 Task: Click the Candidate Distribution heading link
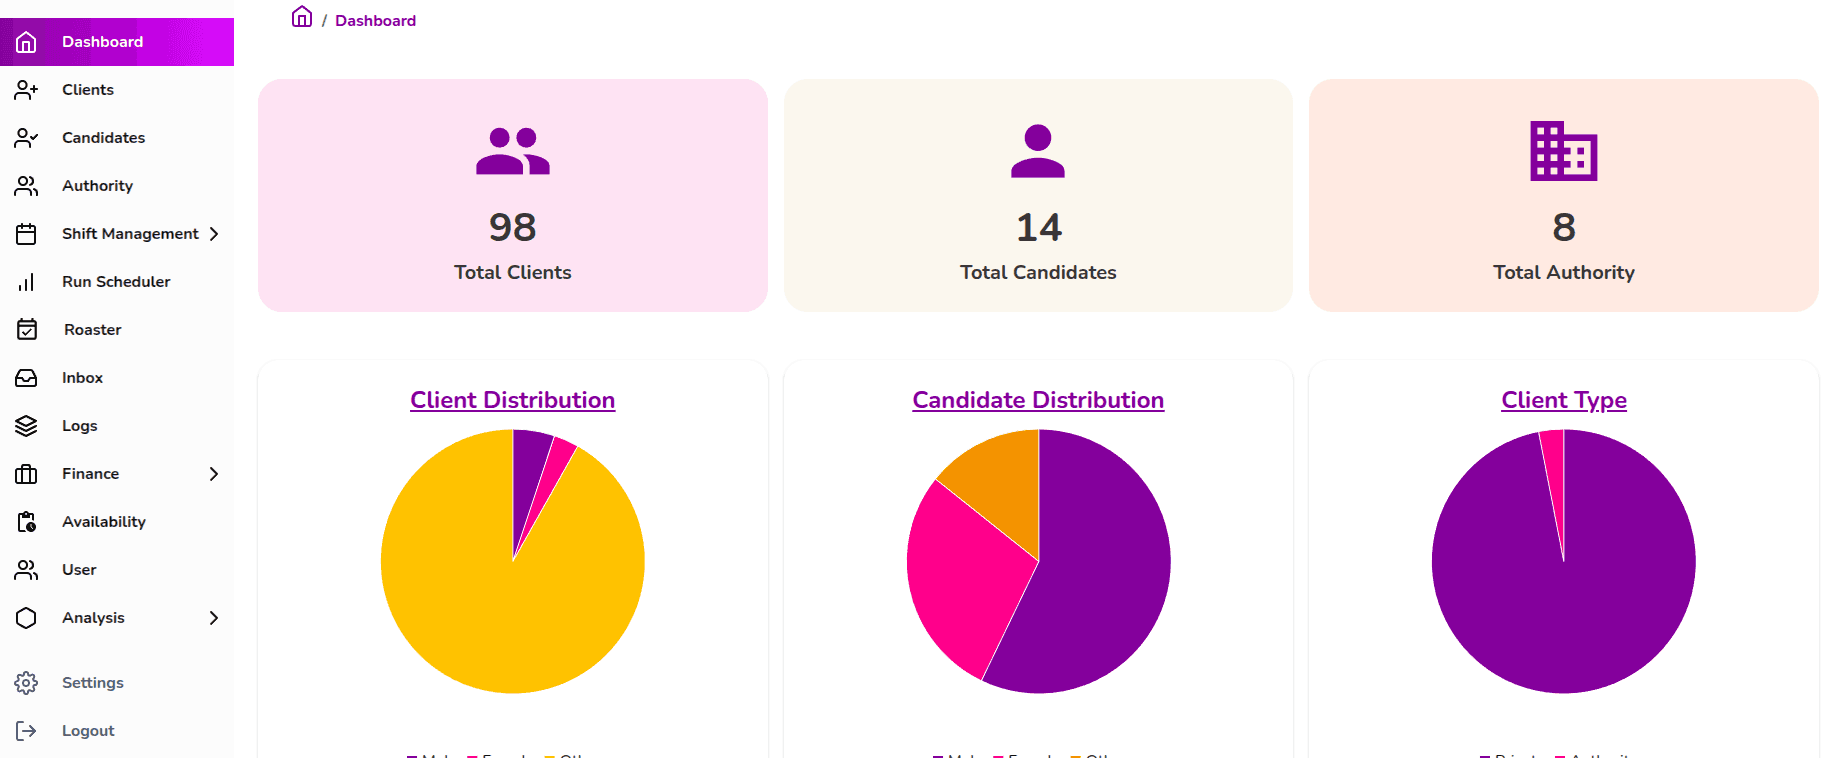[x=1038, y=400]
